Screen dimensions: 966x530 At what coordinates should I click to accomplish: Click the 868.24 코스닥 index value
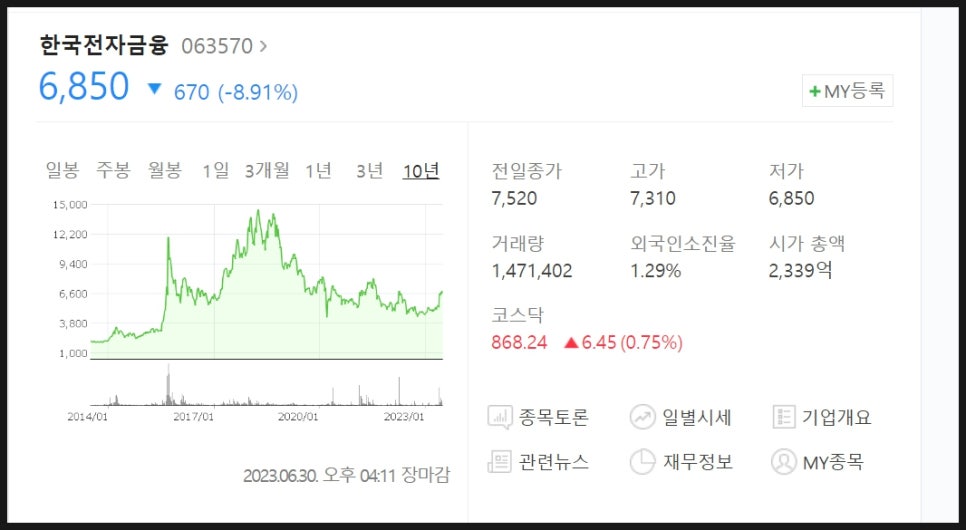[x=519, y=342]
